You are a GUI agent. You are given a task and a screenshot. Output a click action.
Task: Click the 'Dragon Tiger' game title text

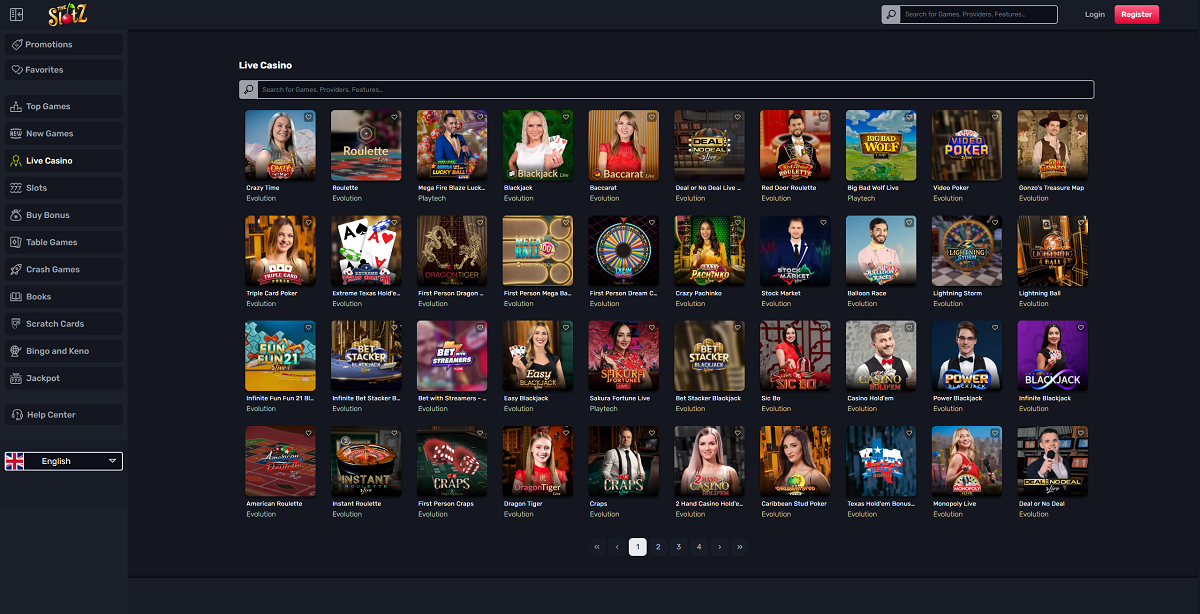(x=524, y=504)
